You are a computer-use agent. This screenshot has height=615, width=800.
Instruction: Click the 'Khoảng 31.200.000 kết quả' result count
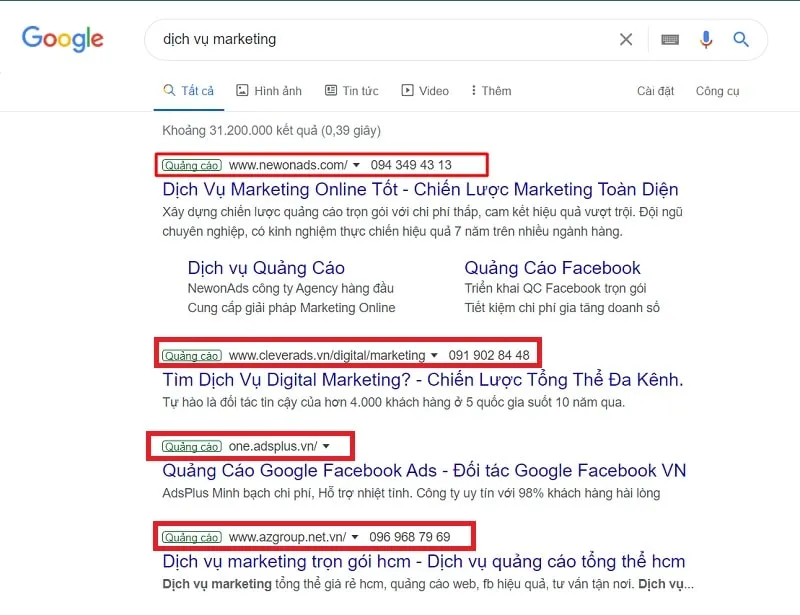(271, 131)
